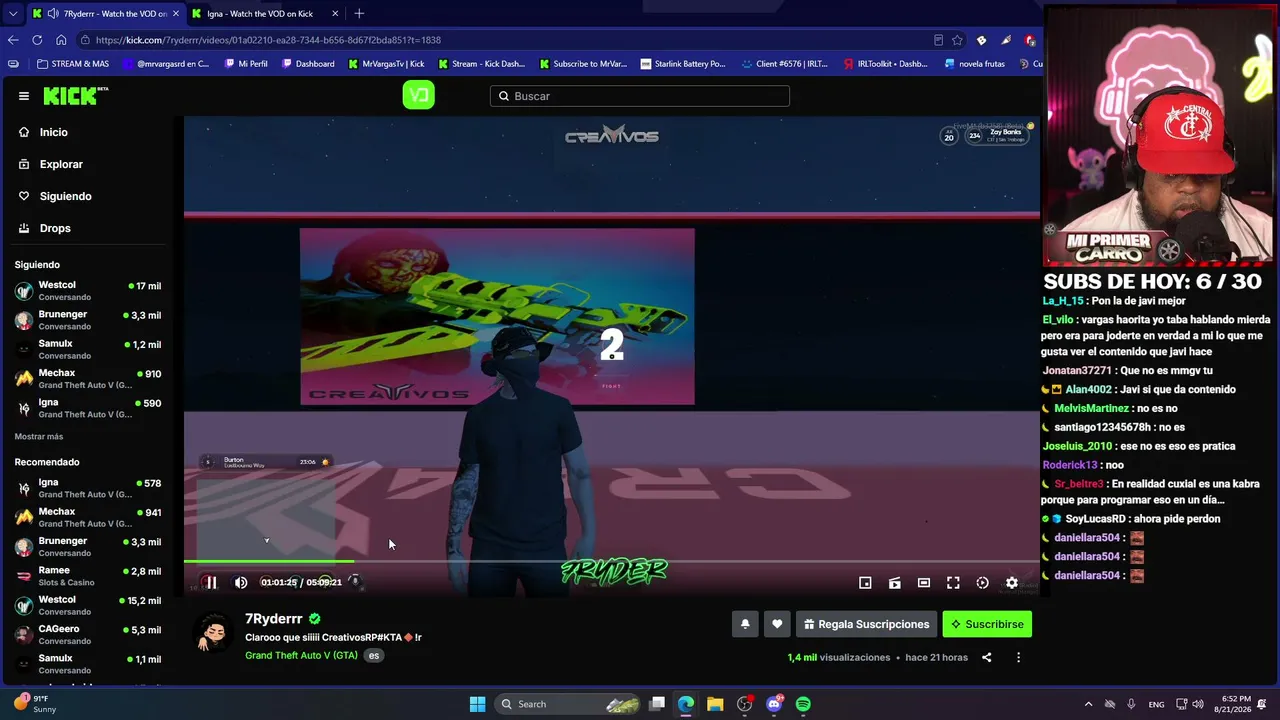Click the green VJ icon button
Screen dimensions: 1280x720
(418, 95)
